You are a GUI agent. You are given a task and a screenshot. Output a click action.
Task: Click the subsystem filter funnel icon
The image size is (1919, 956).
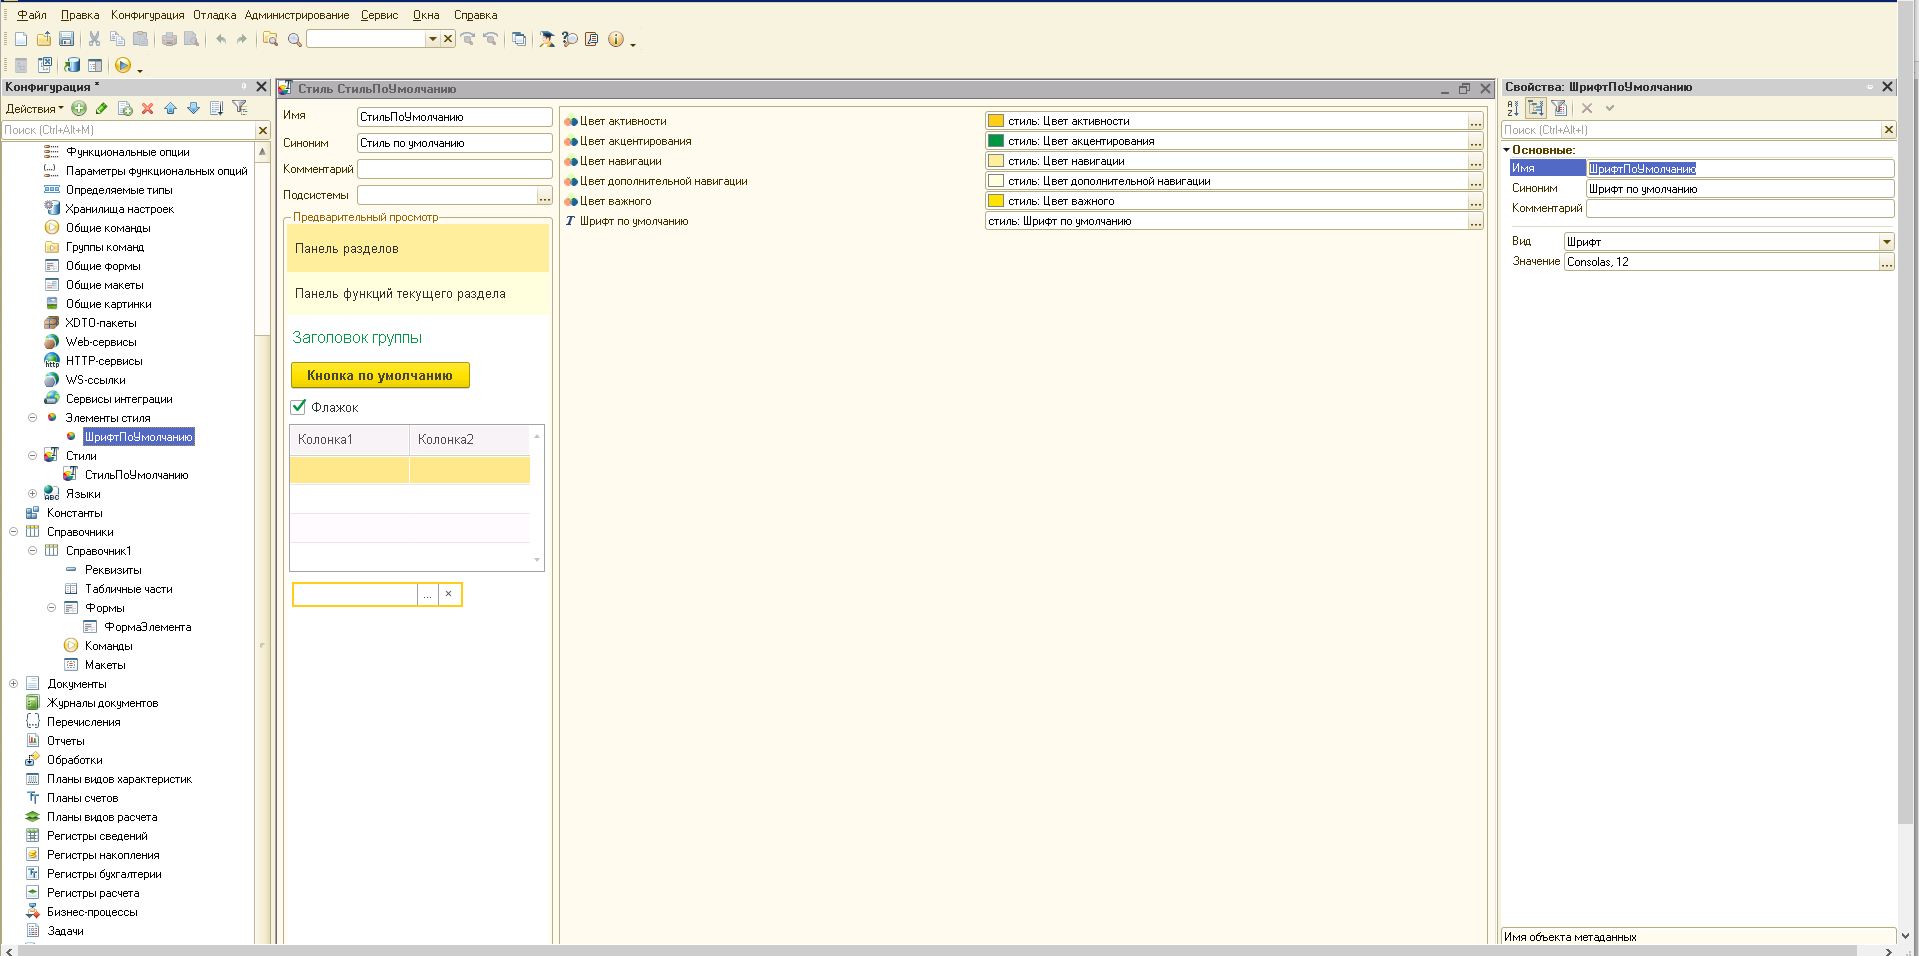(x=240, y=108)
